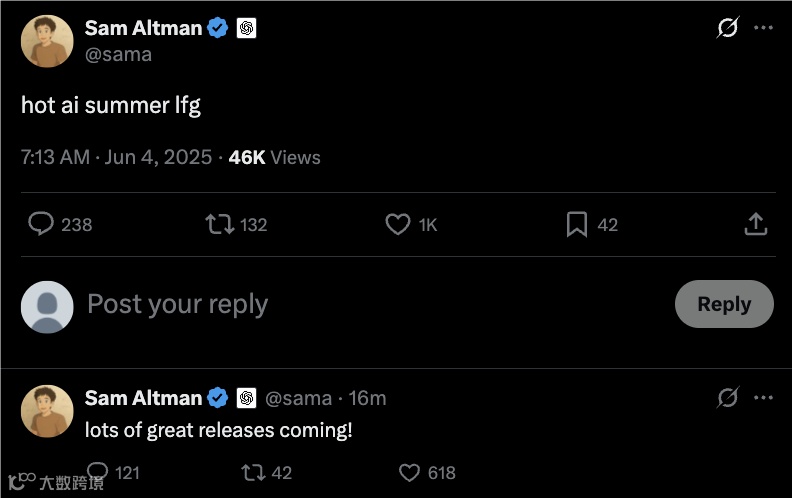792x498 pixels.
Task: Open Sam Altman's profile name in header
Action: coord(143,28)
